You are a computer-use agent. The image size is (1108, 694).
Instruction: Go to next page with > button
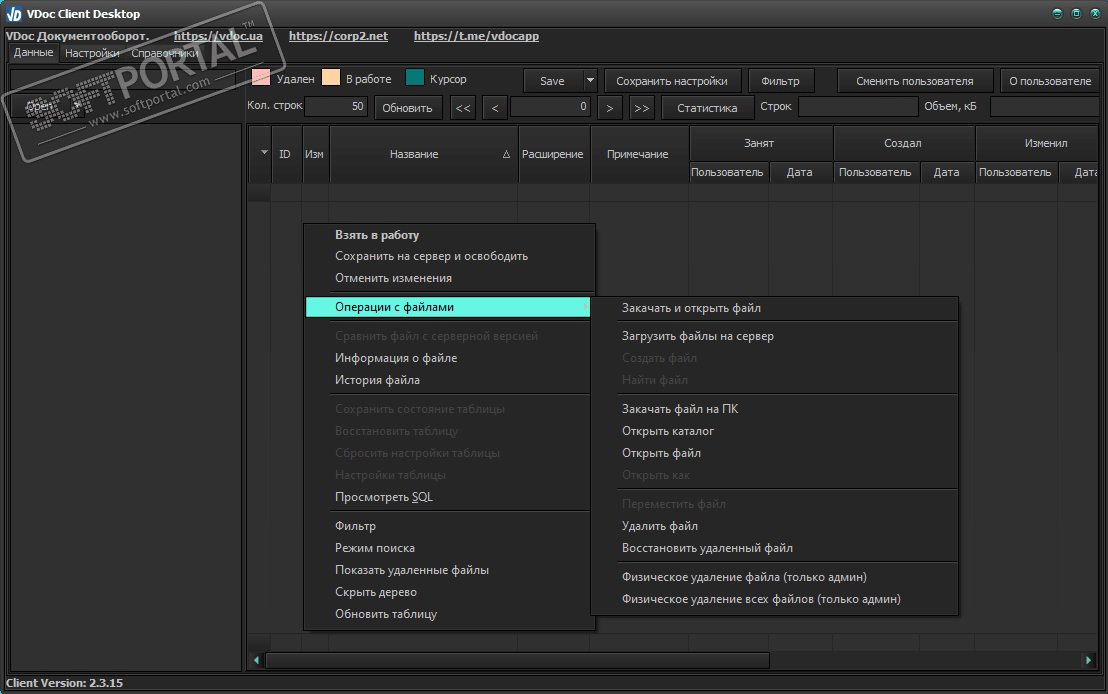(x=611, y=108)
